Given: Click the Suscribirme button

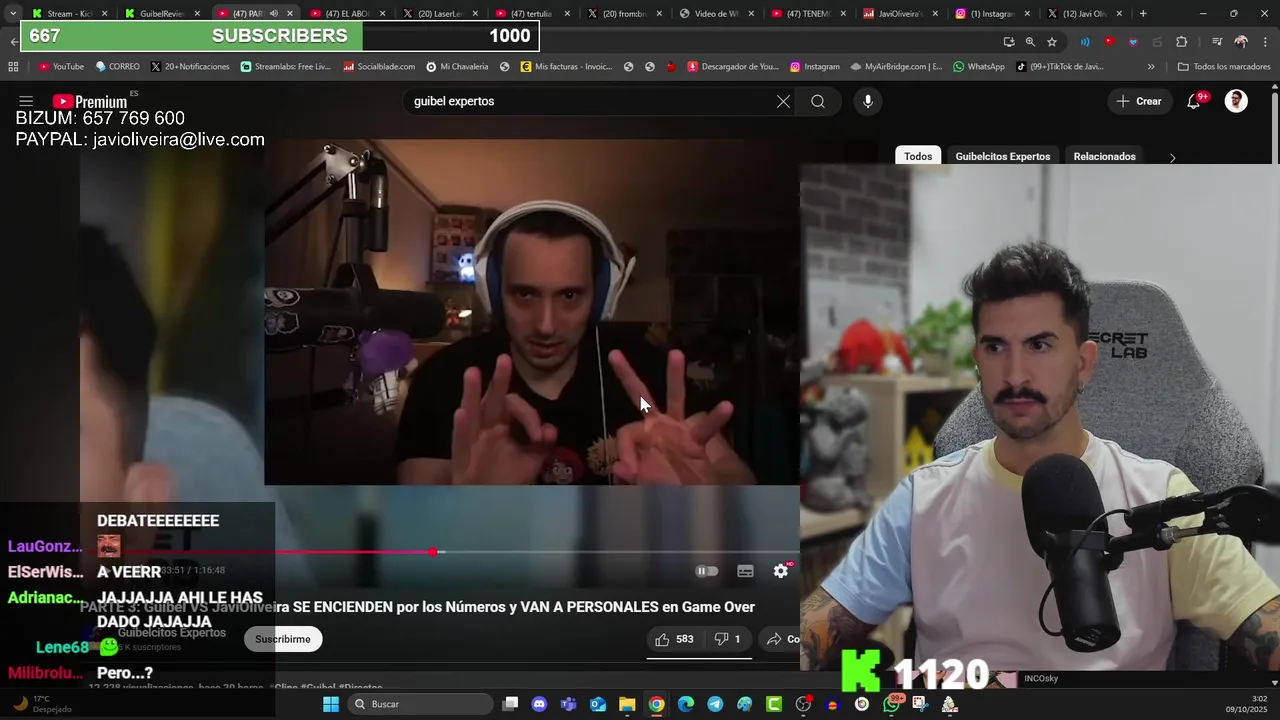Looking at the screenshot, I should (283, 639).
